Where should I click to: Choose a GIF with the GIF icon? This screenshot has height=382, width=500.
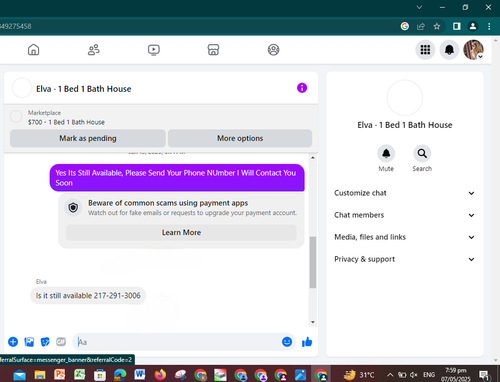coord(61,342)
